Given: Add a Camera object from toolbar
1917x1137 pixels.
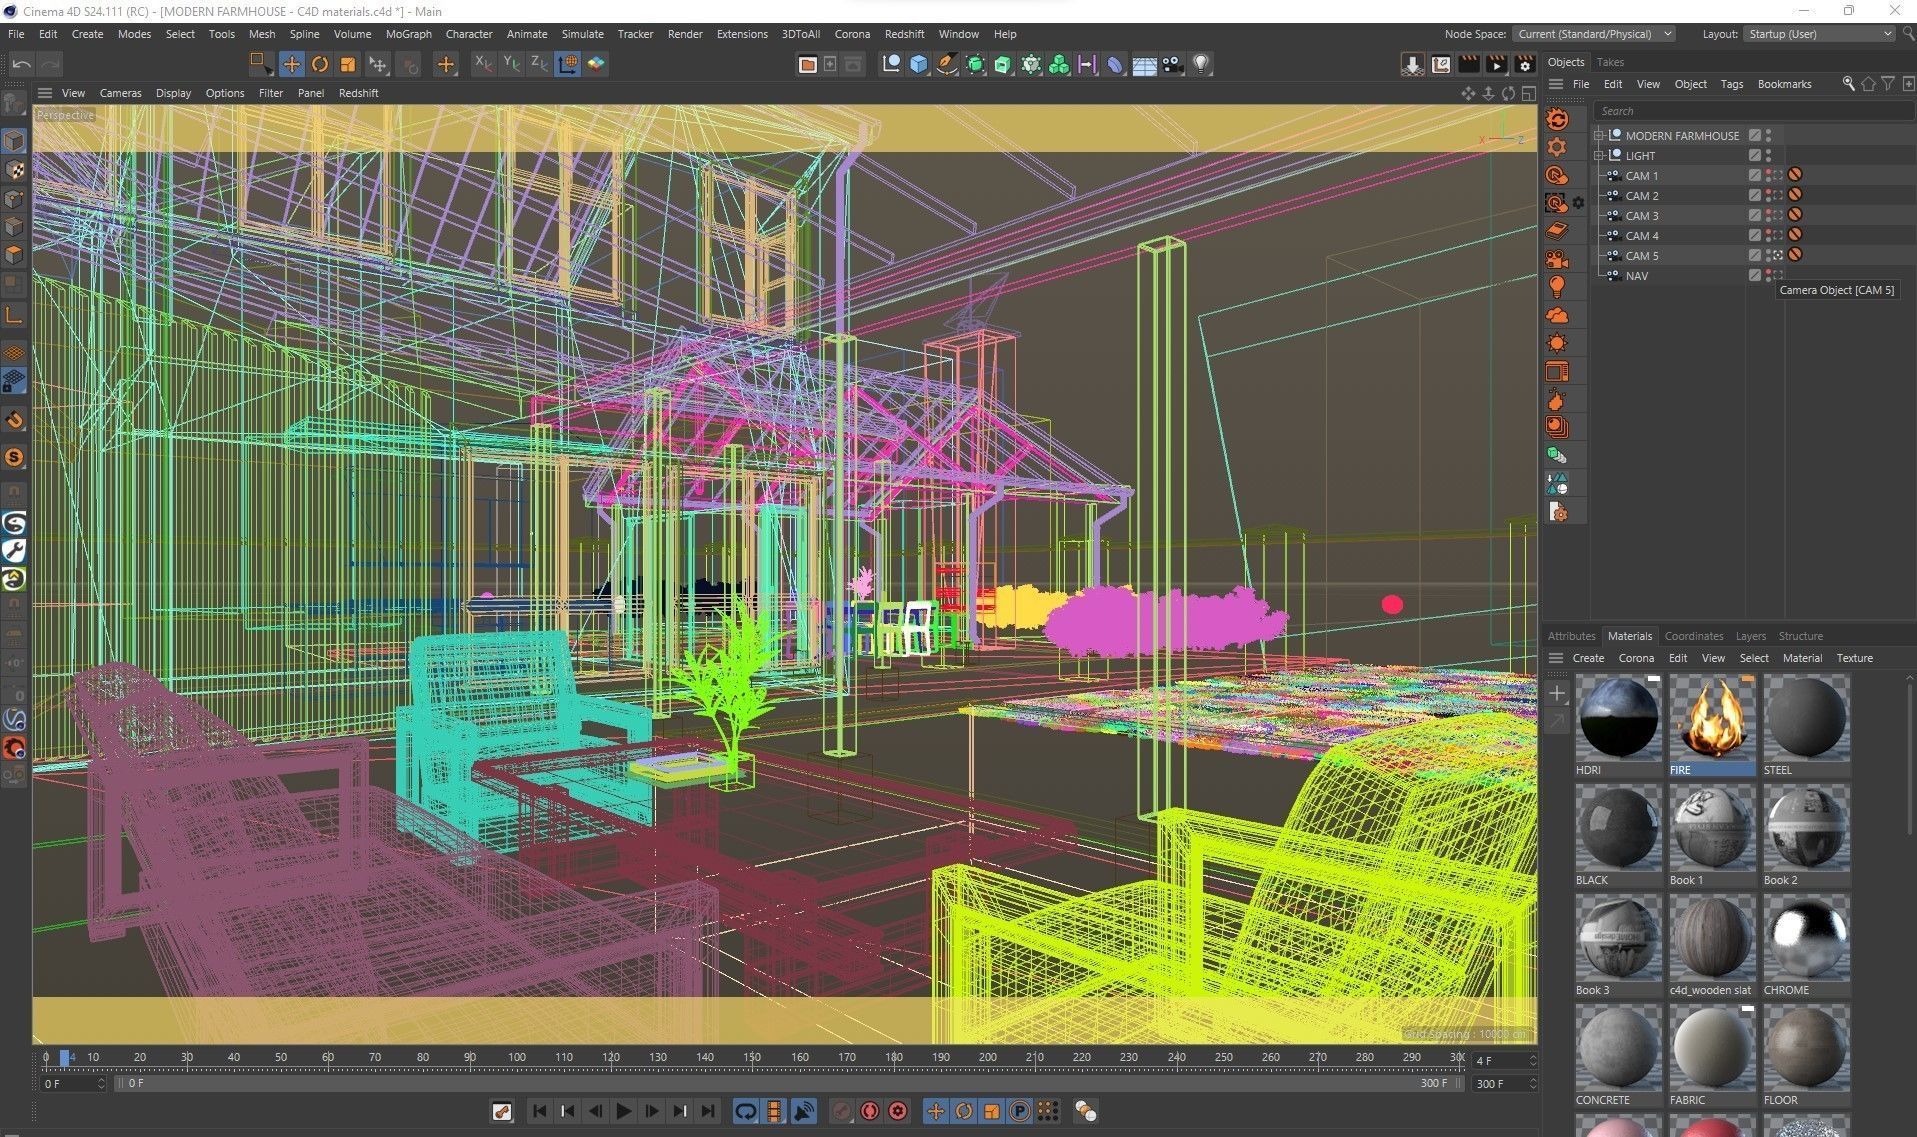Looking at the screenshot, I should click(1173, 64).
